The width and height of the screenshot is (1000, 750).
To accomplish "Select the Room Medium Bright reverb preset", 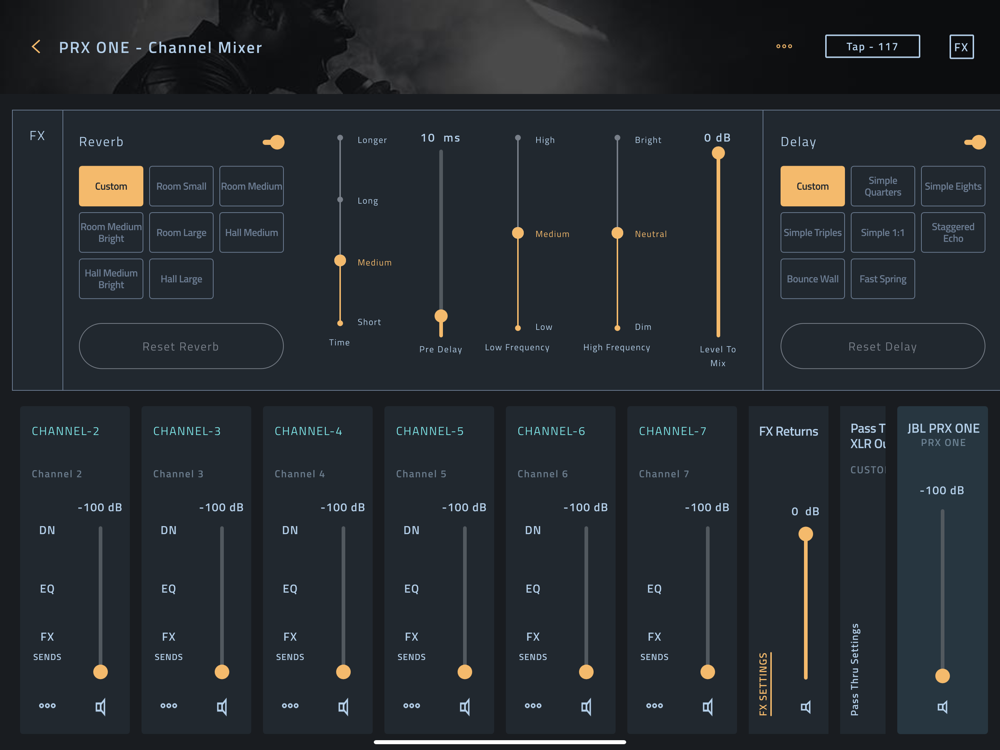I will [x=111, y=233].
